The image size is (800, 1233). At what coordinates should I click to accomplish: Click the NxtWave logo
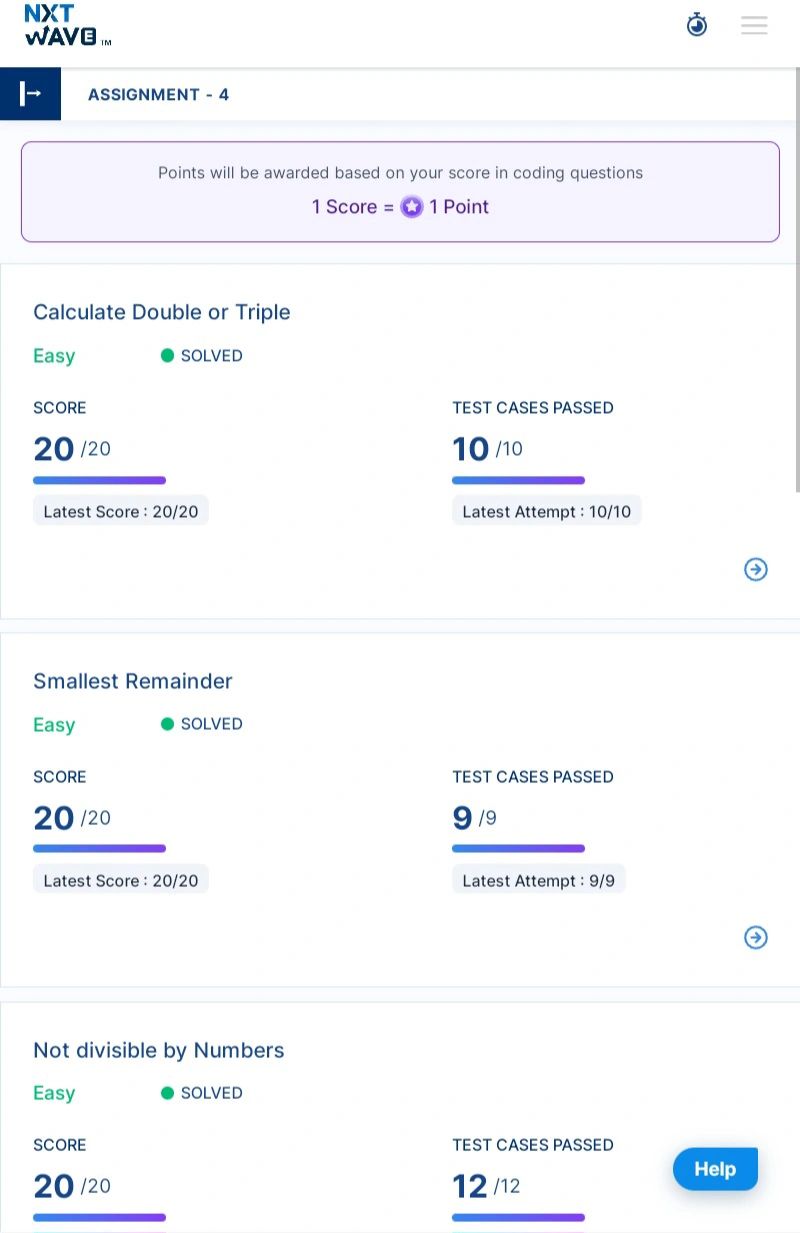click(66, 26)
